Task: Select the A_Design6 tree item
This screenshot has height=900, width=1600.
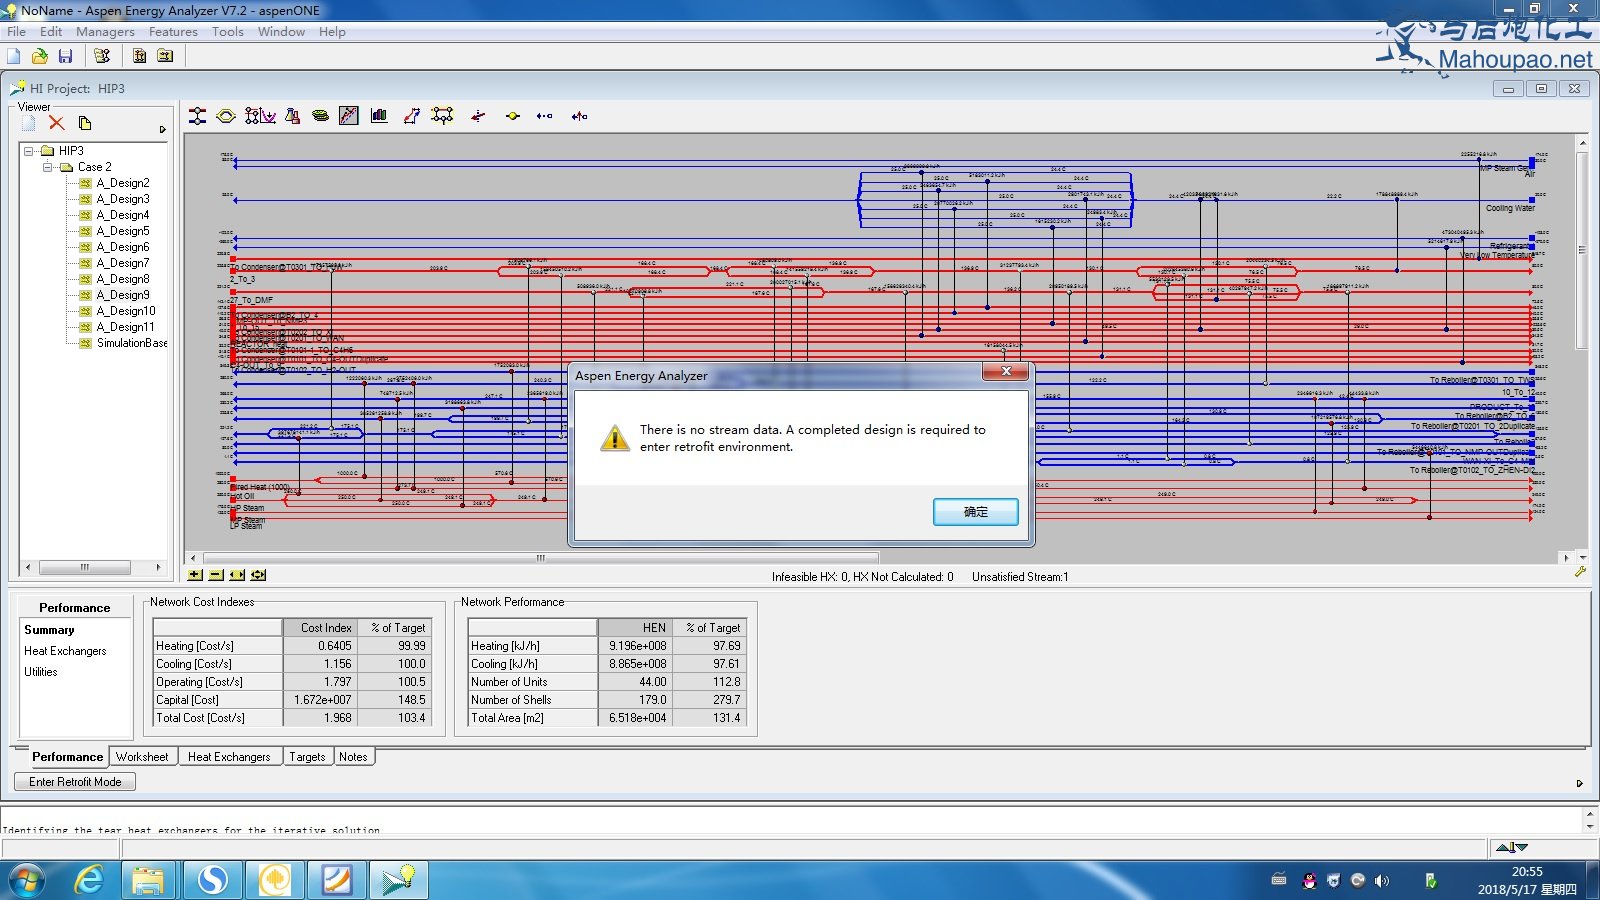Action: tap(122, 247)
